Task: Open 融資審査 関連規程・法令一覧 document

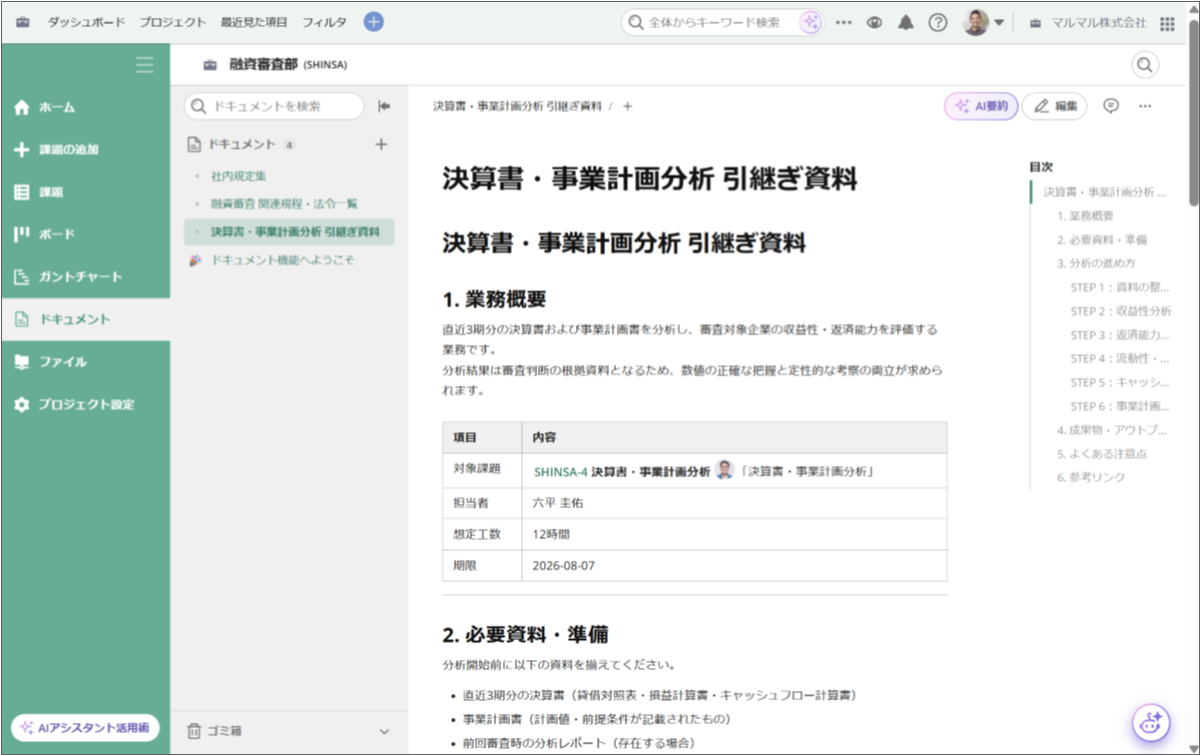Action: [284, 203]
